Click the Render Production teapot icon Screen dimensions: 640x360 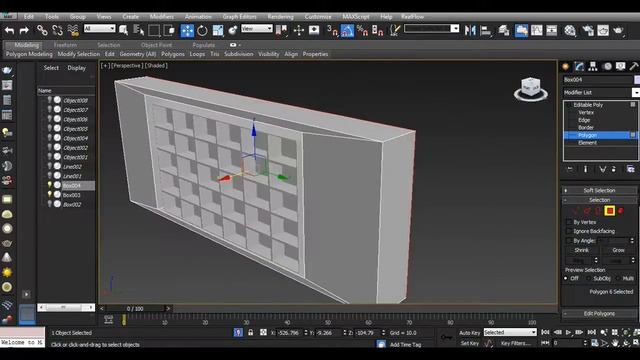(x=619, y=30)
